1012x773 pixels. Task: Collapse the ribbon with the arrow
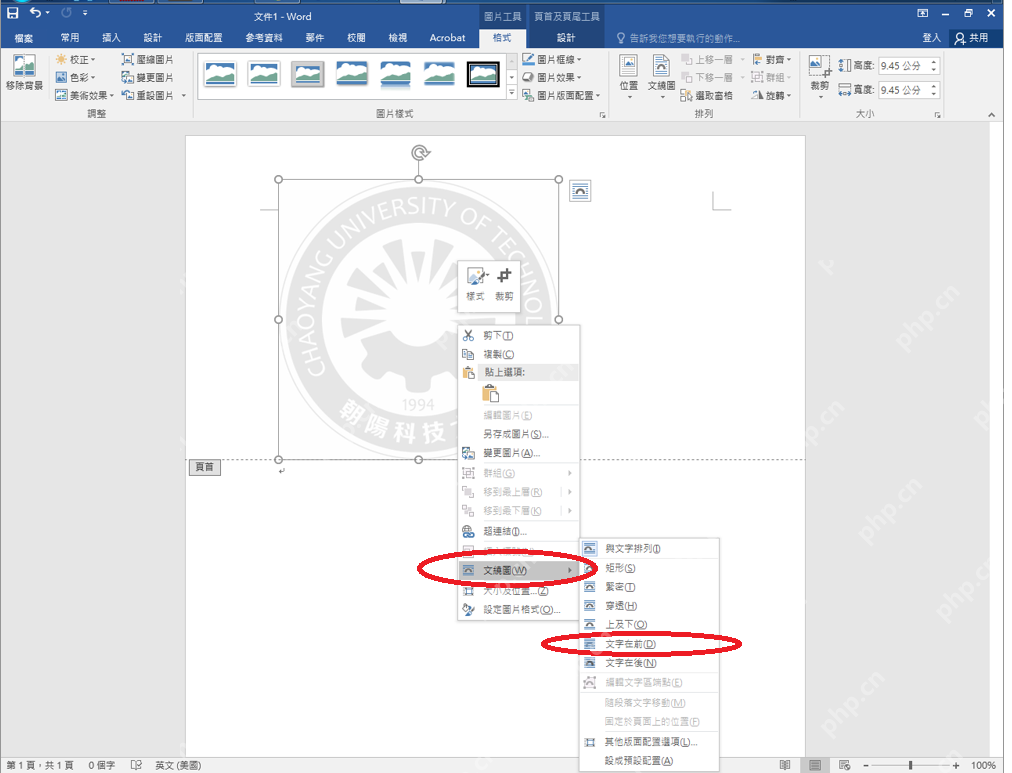pyautogui.click(x=991, y=115)
